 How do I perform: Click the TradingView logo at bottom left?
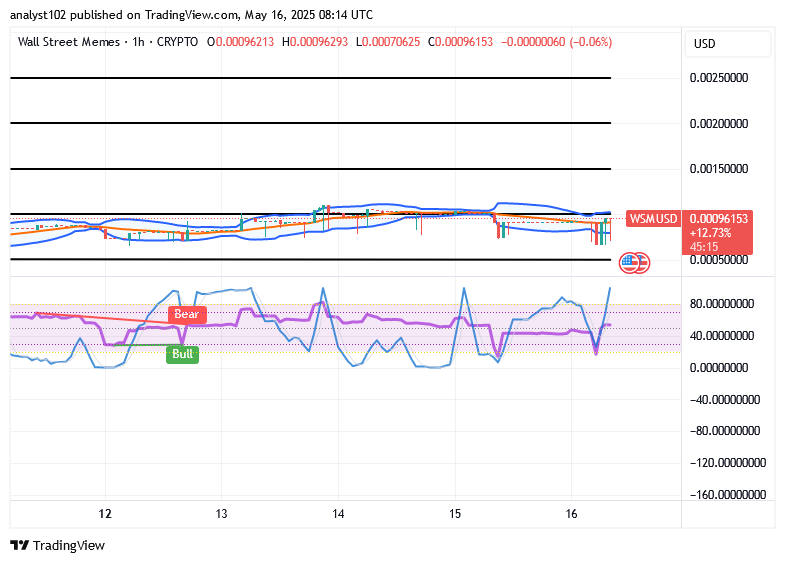pos(58,545)
